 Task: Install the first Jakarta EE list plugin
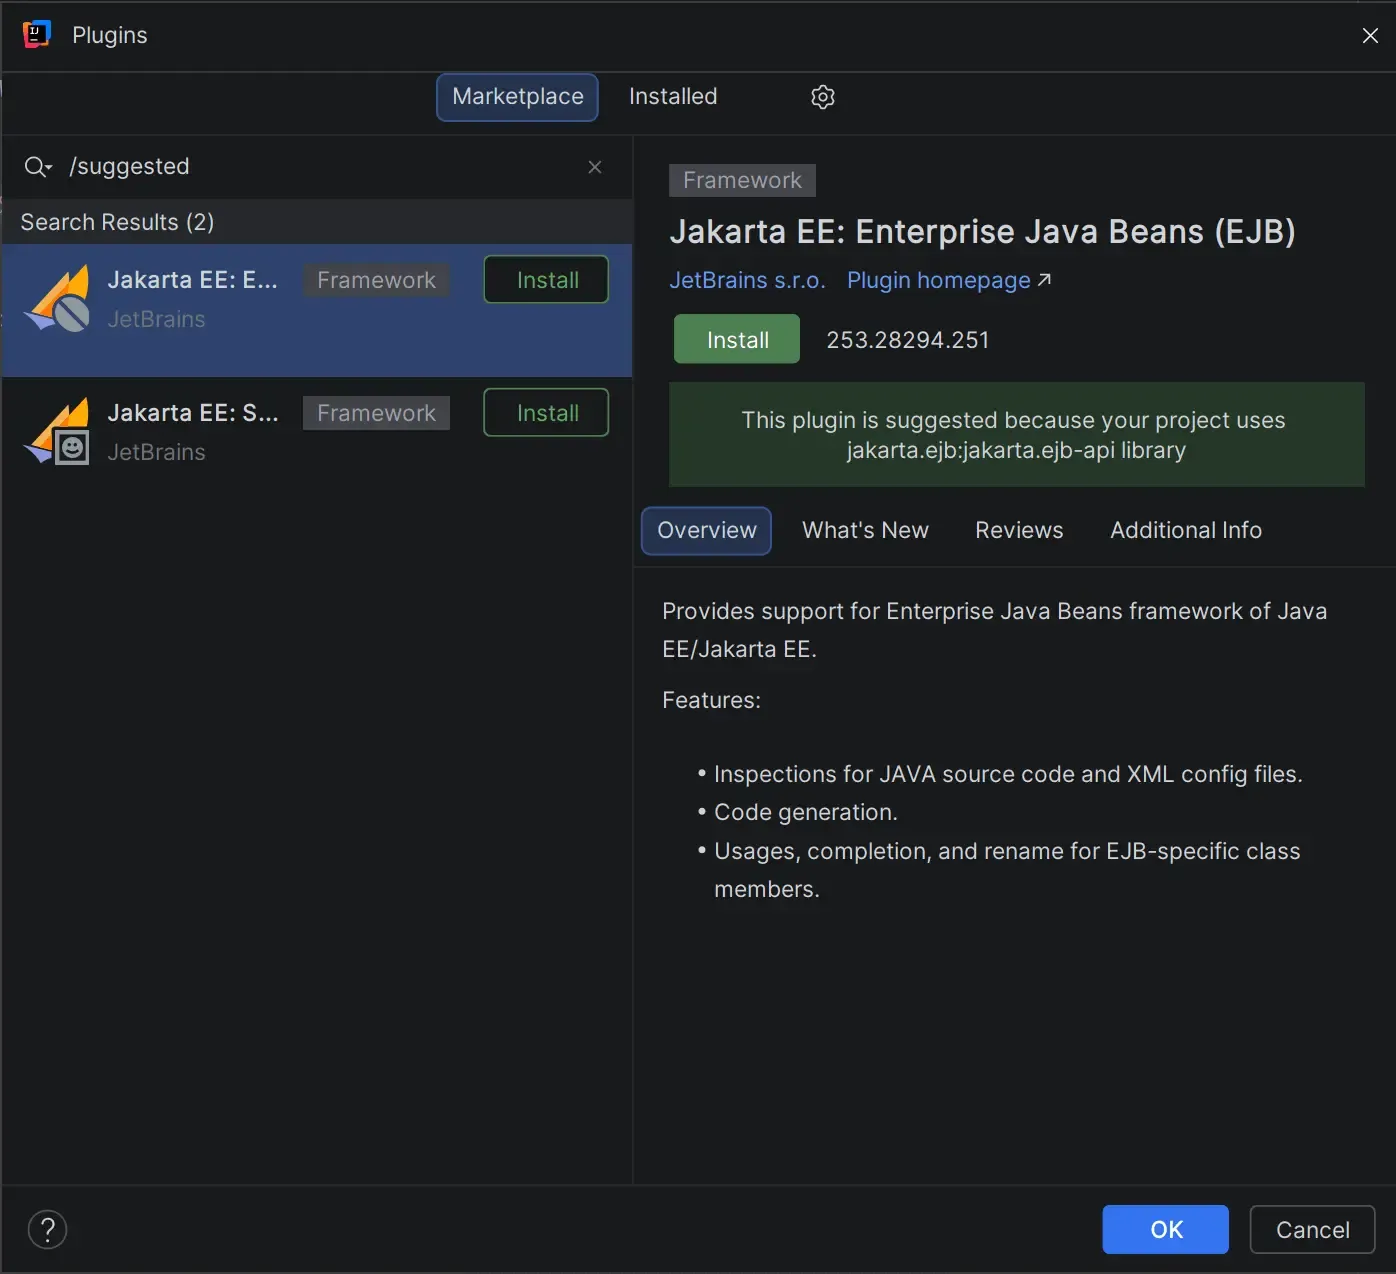[x=546, y=280]
